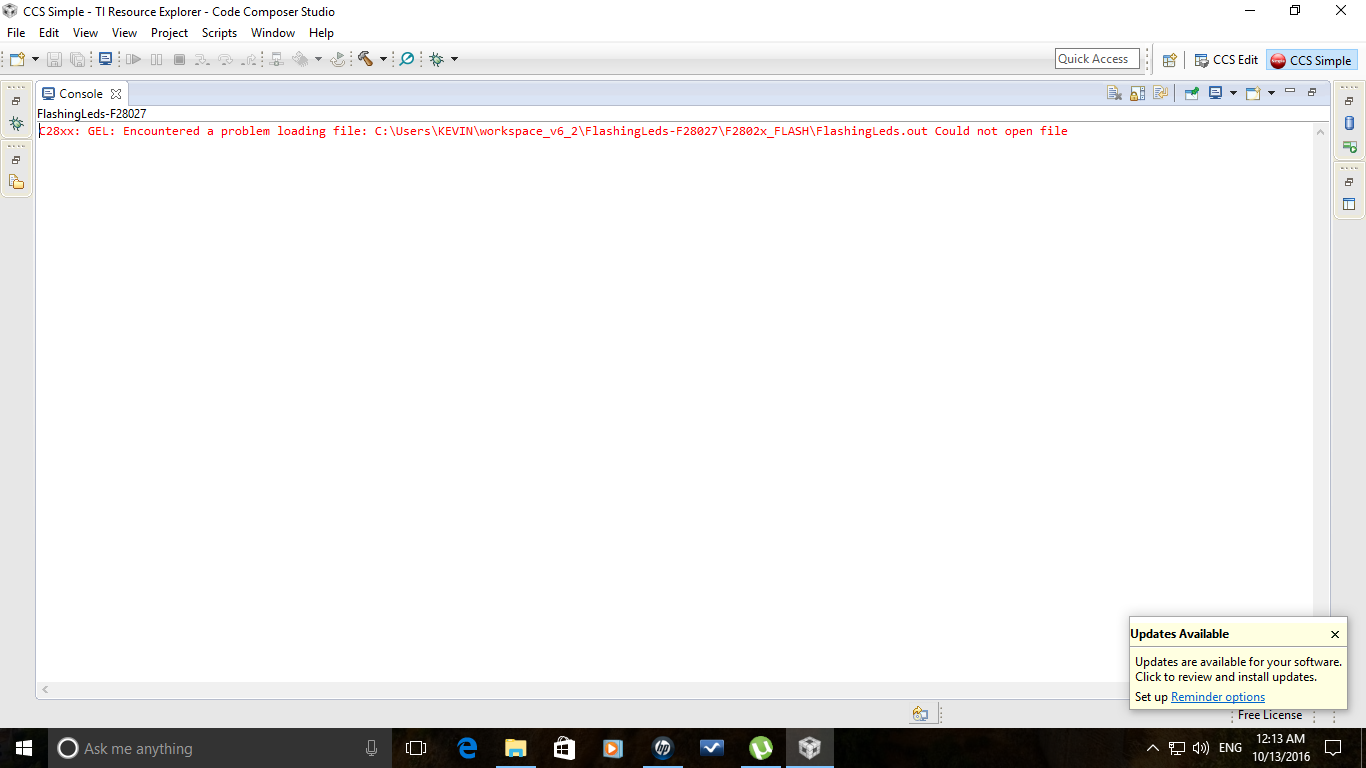
Task: Click the Suspend debug toolbar icon
Action: (x=156, y=59)
